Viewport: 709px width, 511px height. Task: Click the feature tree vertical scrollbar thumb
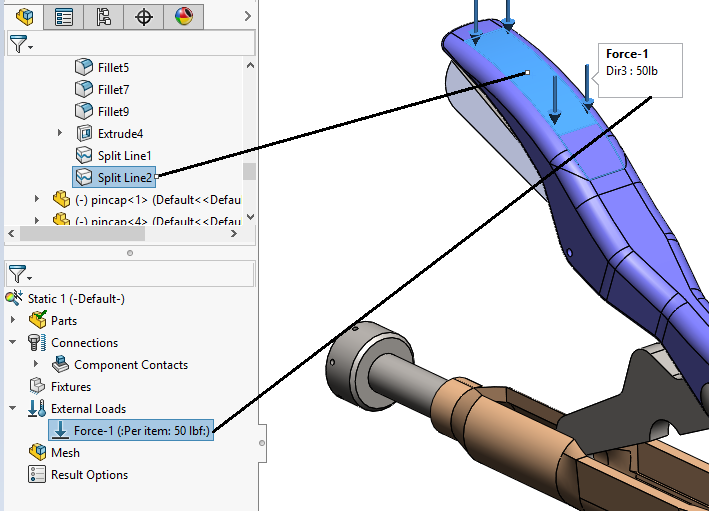[249, 172]
